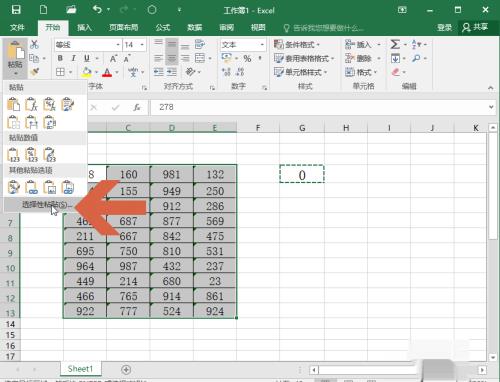The height and width of the screenshot is (382, 500).
Task: Click the Increase Font Size icon
Action: click(113, 59)
